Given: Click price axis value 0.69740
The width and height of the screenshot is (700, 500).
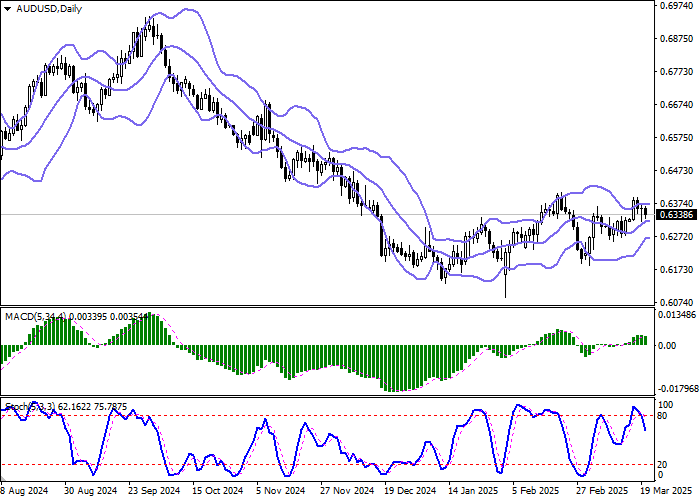Looking at the screenshot, I should [677, 6].
